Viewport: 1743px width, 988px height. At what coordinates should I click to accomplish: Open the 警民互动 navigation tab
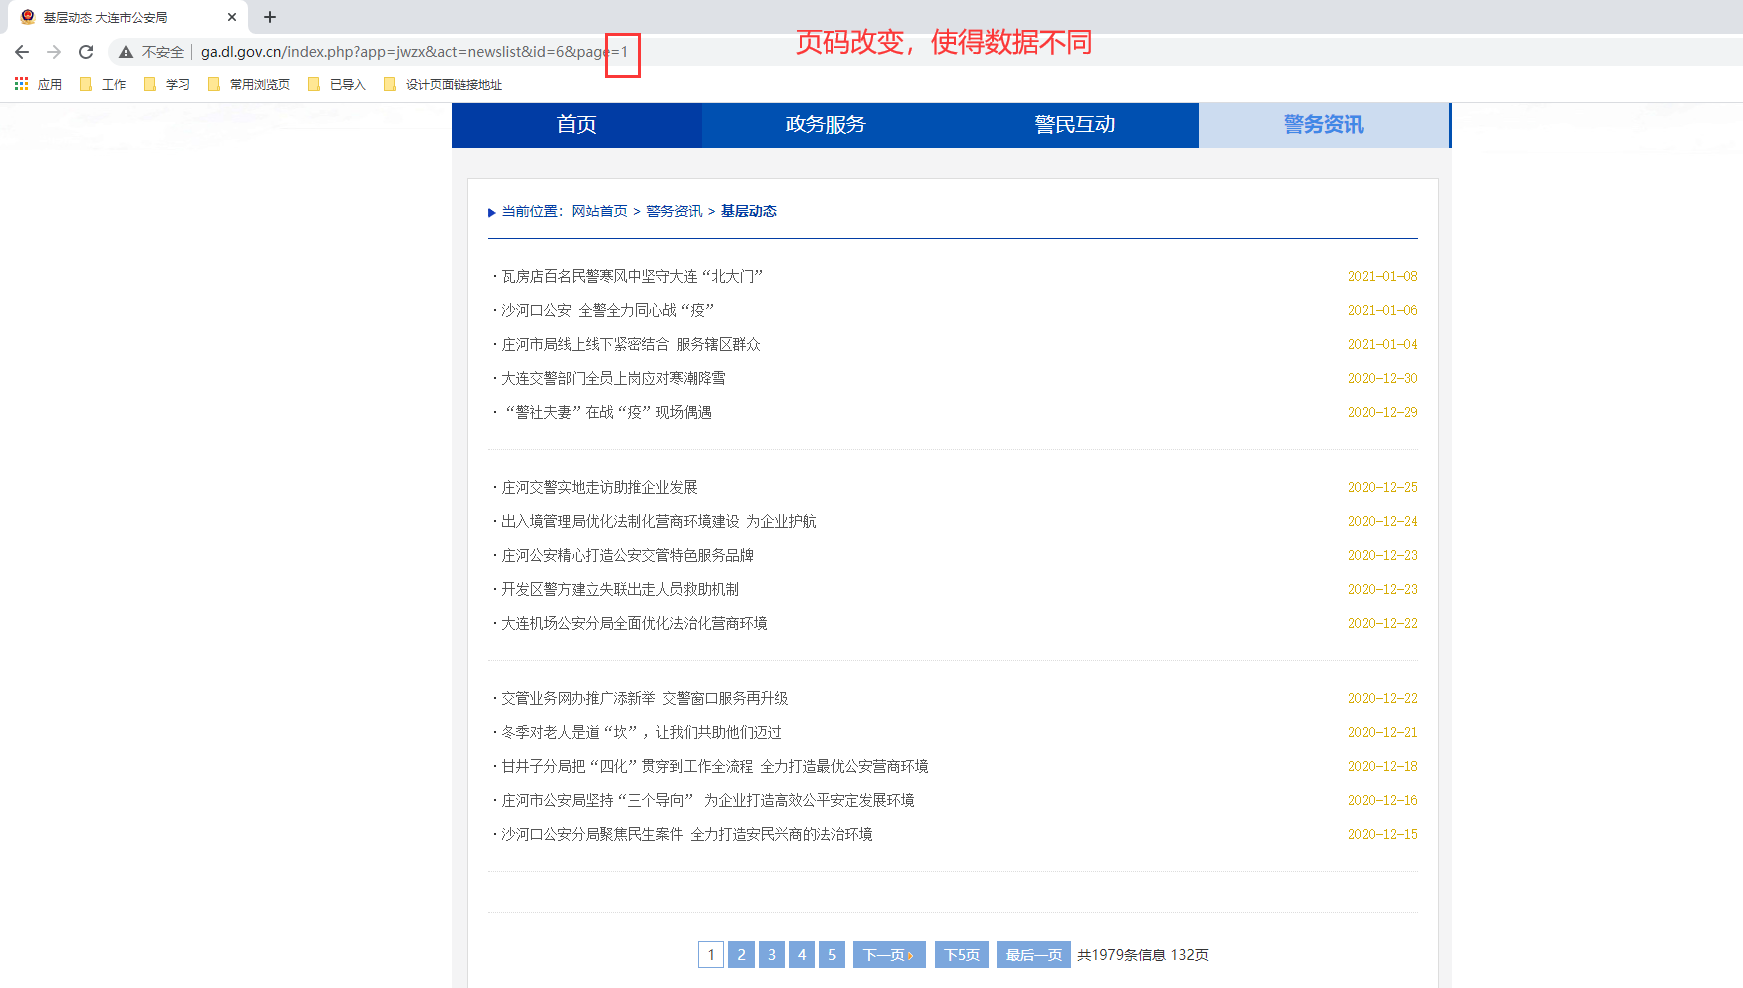point(1075,125)
